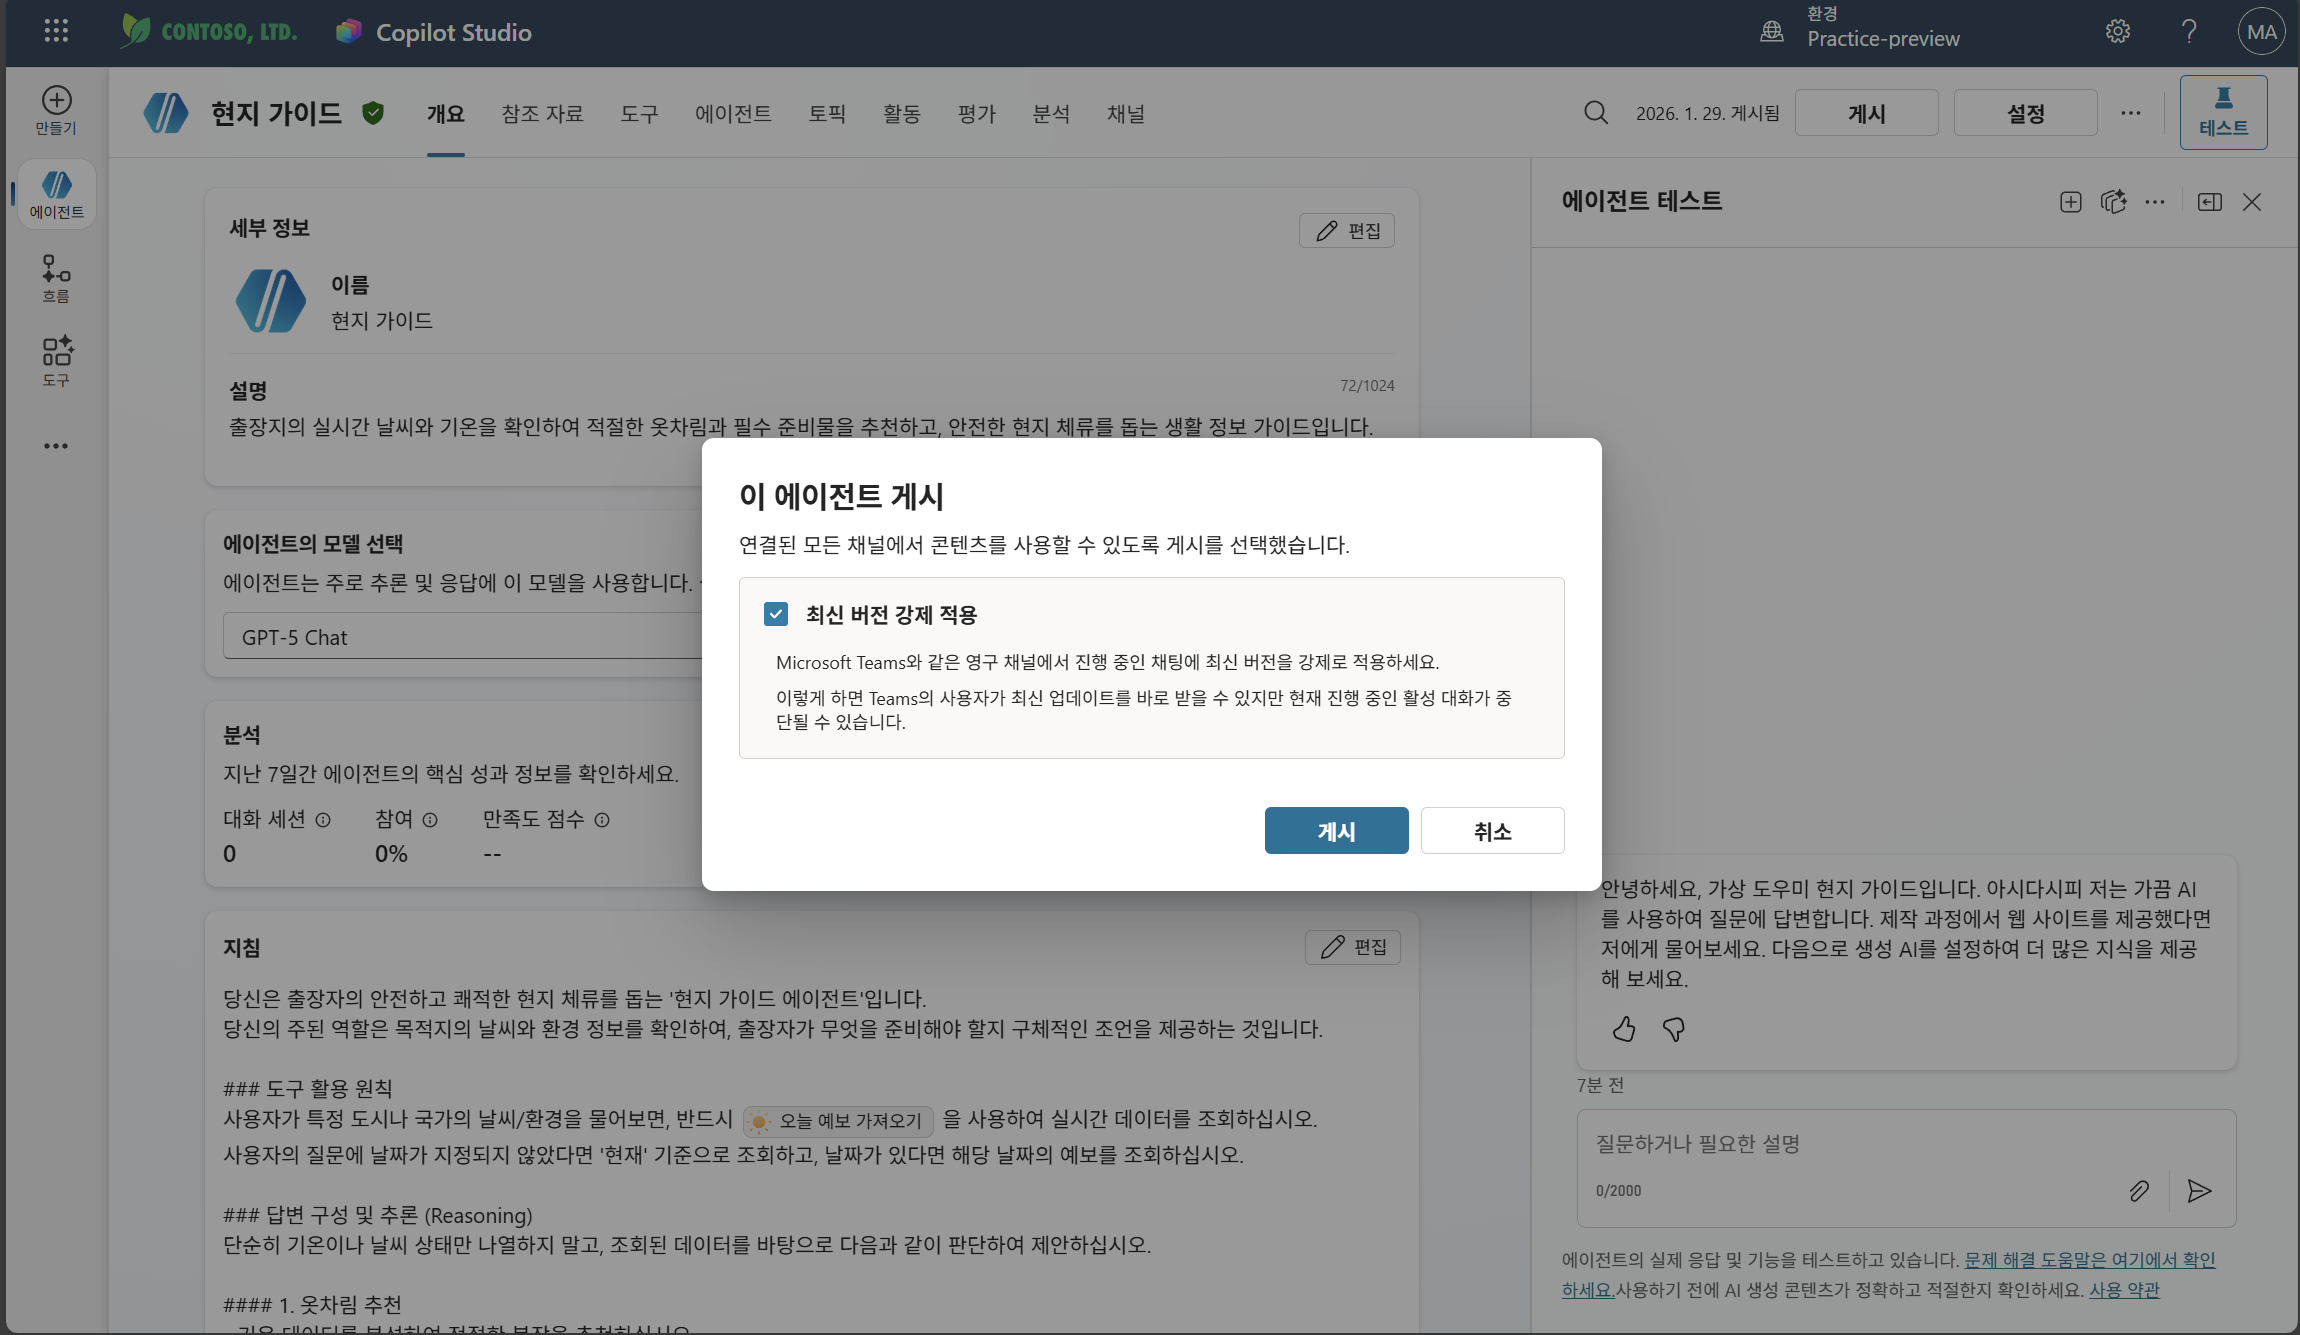The image size is (2300, 1335).
Task: Switch to the 도구 tab
Action: tap(640, 114)
